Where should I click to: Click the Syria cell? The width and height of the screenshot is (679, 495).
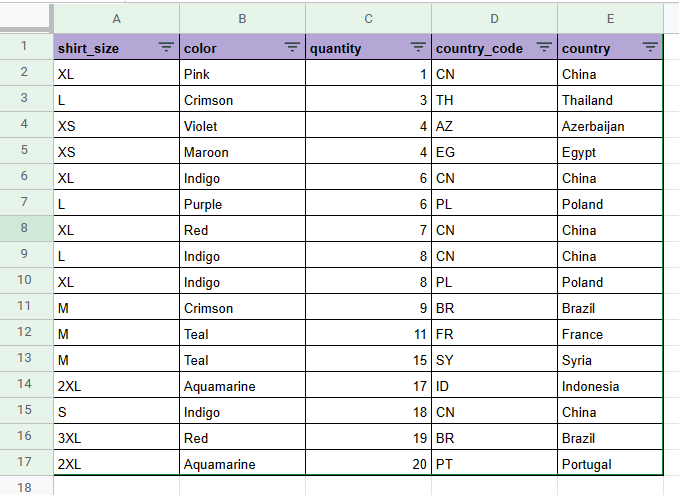tap(610, 359)
